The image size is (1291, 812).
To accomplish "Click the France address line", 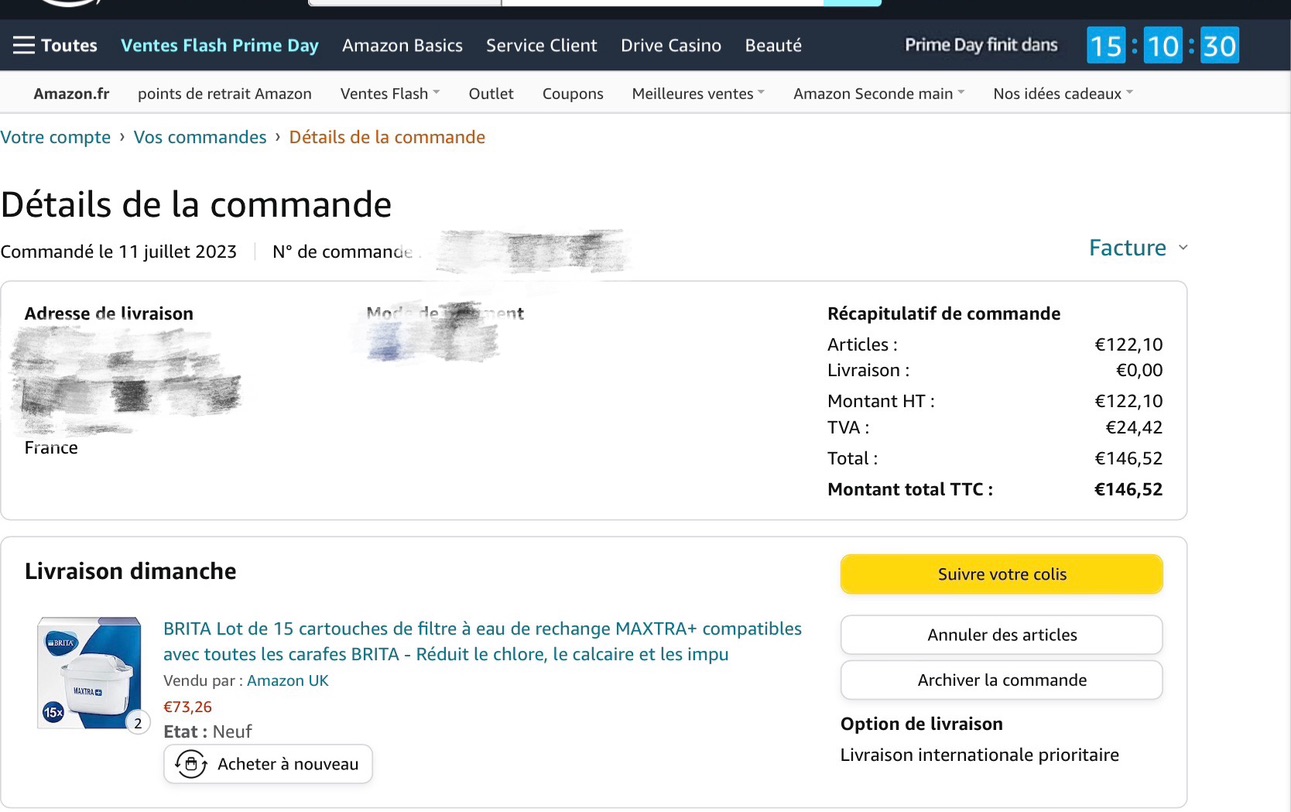I will [51, 447].
